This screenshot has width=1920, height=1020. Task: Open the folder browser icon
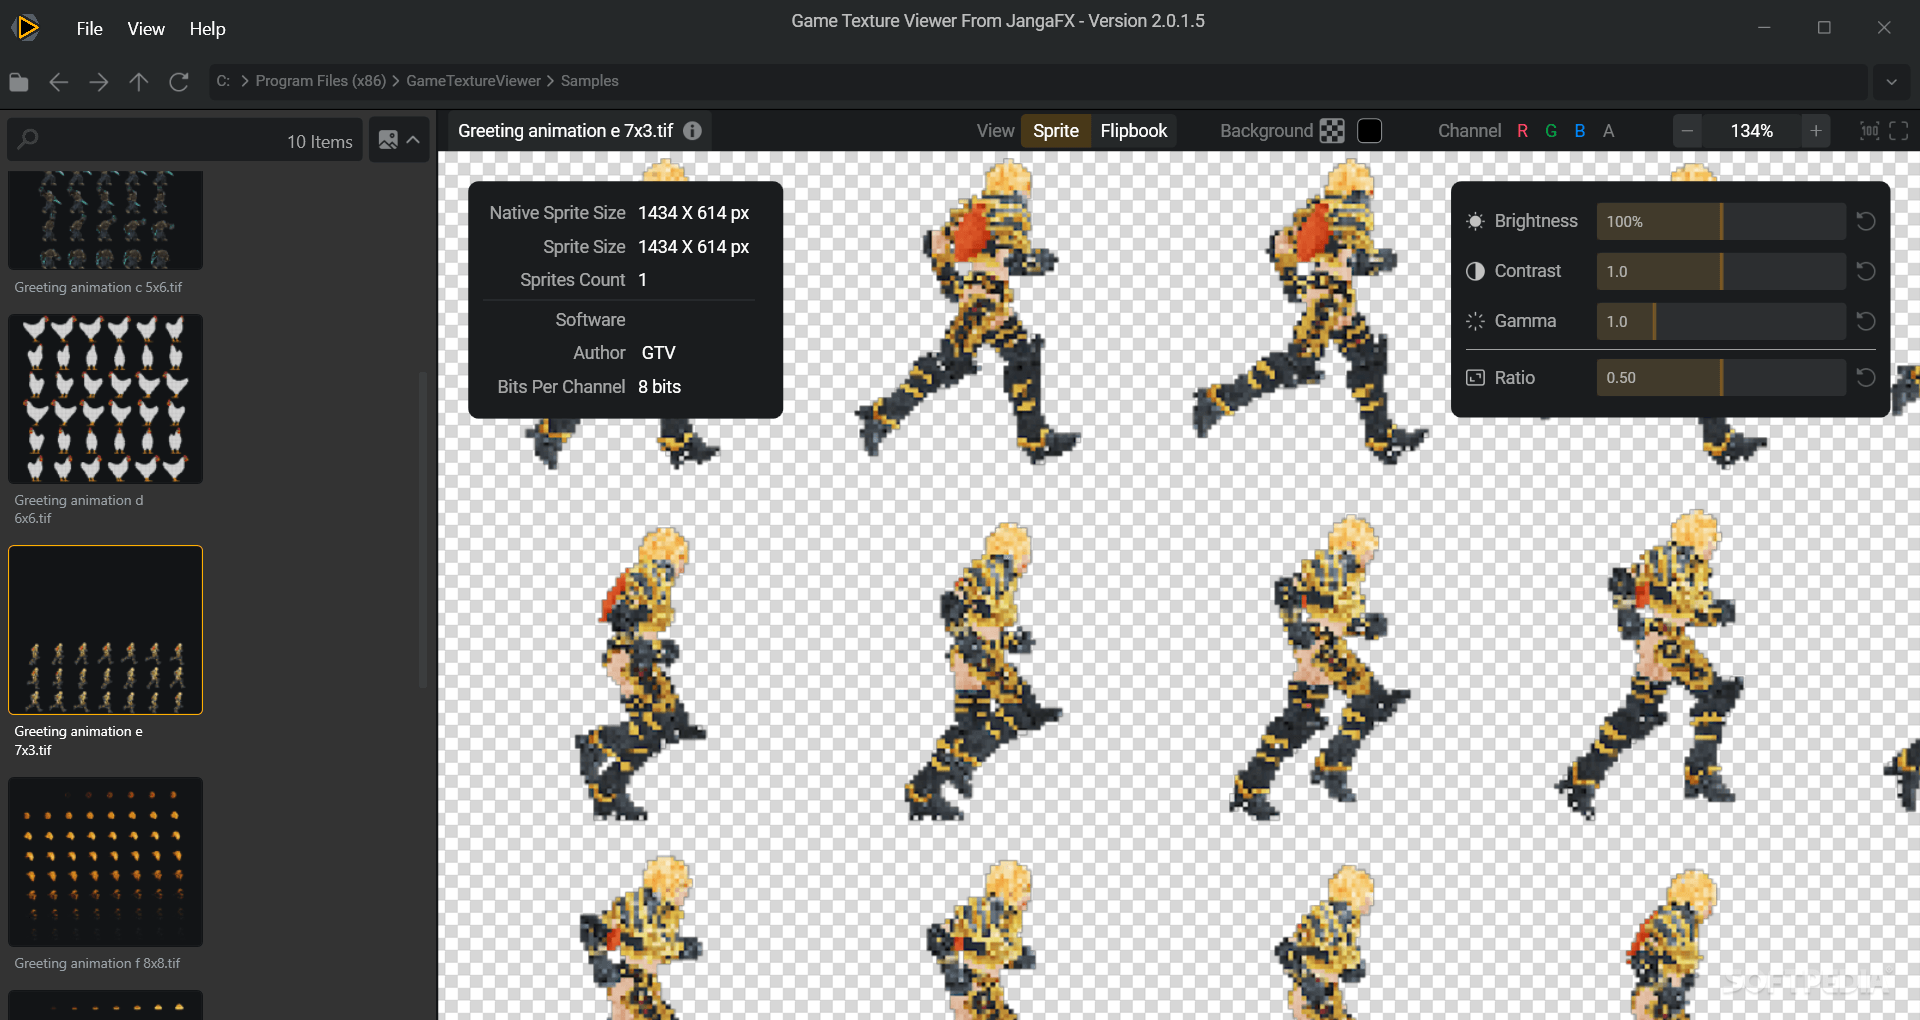[18, 82]
